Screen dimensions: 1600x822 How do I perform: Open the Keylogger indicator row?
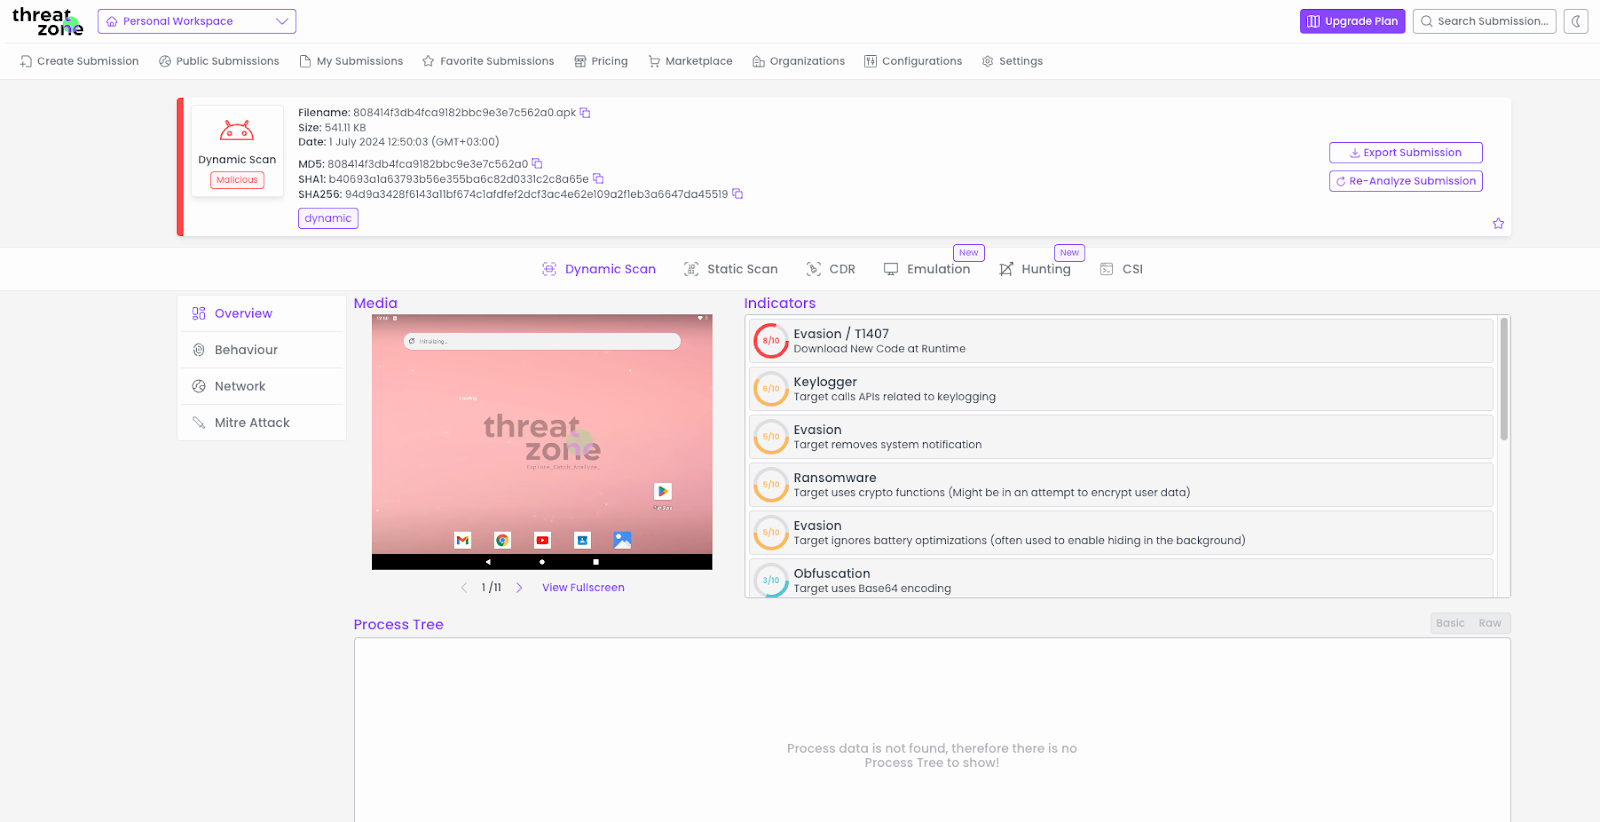point(1121,389)
